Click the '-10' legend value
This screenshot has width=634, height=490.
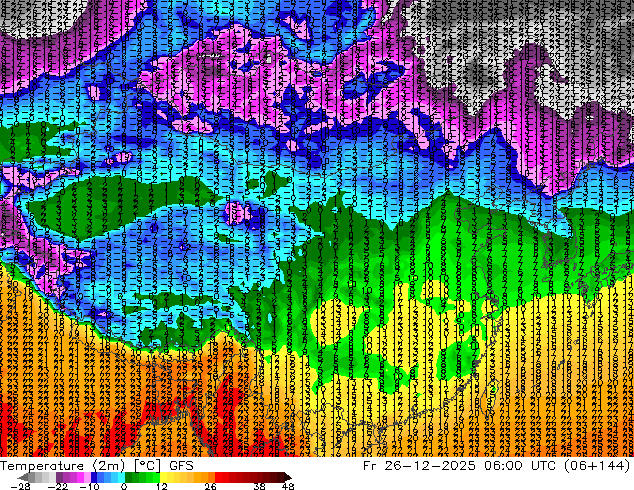point(89,486)
